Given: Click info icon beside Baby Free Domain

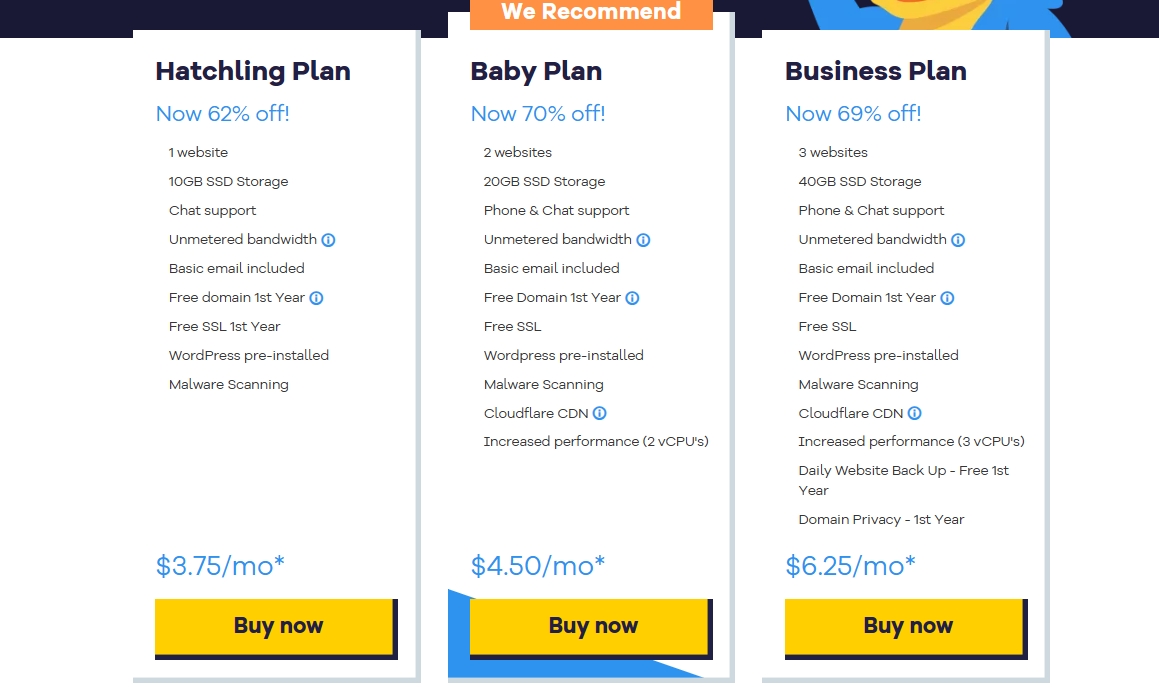Looking at the screenshot, I should [x=632, y=298].
